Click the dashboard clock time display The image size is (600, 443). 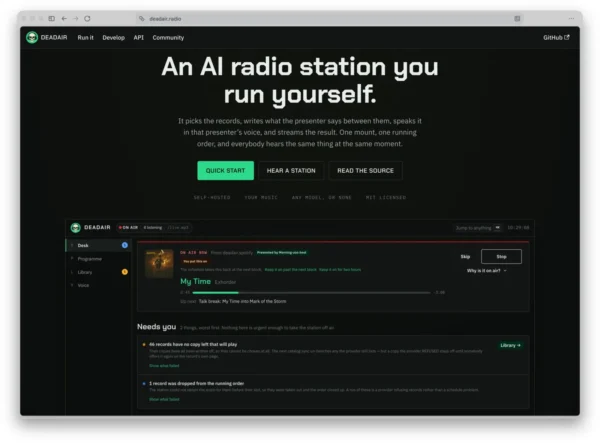518,228
